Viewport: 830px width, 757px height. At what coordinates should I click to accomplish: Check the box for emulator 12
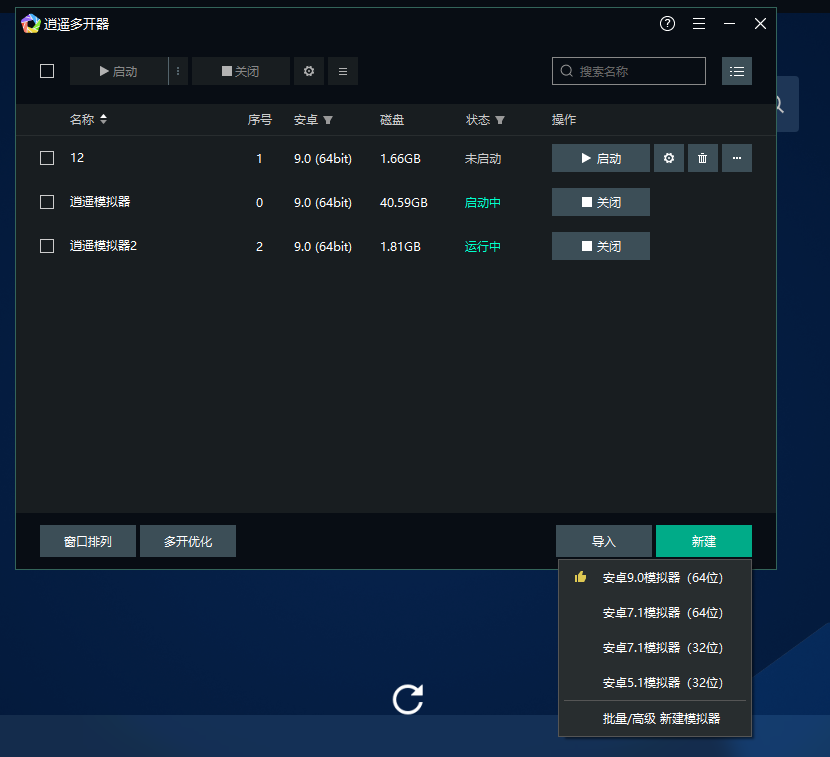pos(47,158)
